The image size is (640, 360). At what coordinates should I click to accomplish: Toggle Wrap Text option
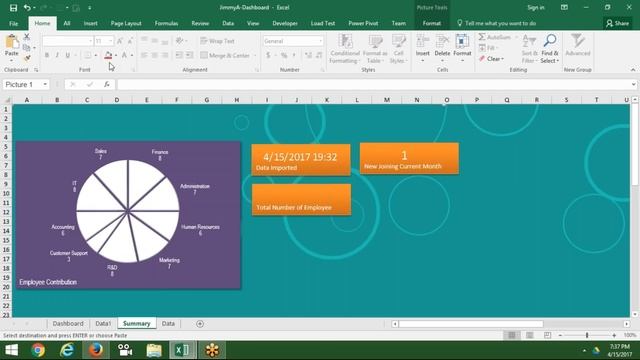tap(218, 41)
